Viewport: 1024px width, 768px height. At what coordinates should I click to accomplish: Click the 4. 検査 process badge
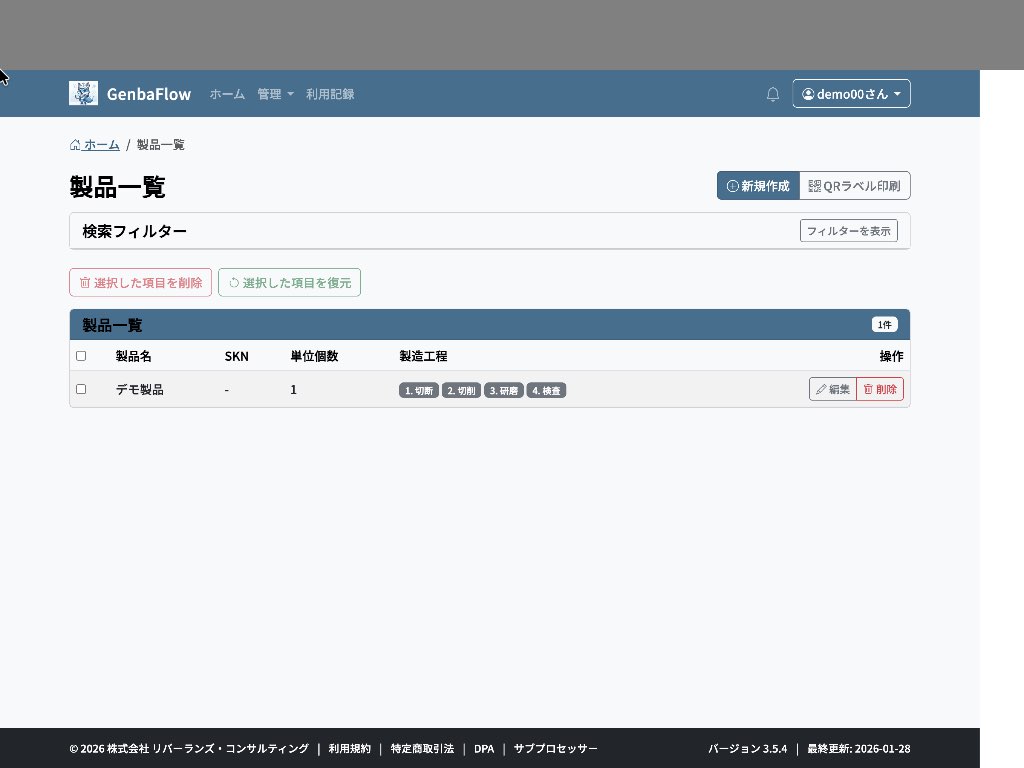point(547,390)
